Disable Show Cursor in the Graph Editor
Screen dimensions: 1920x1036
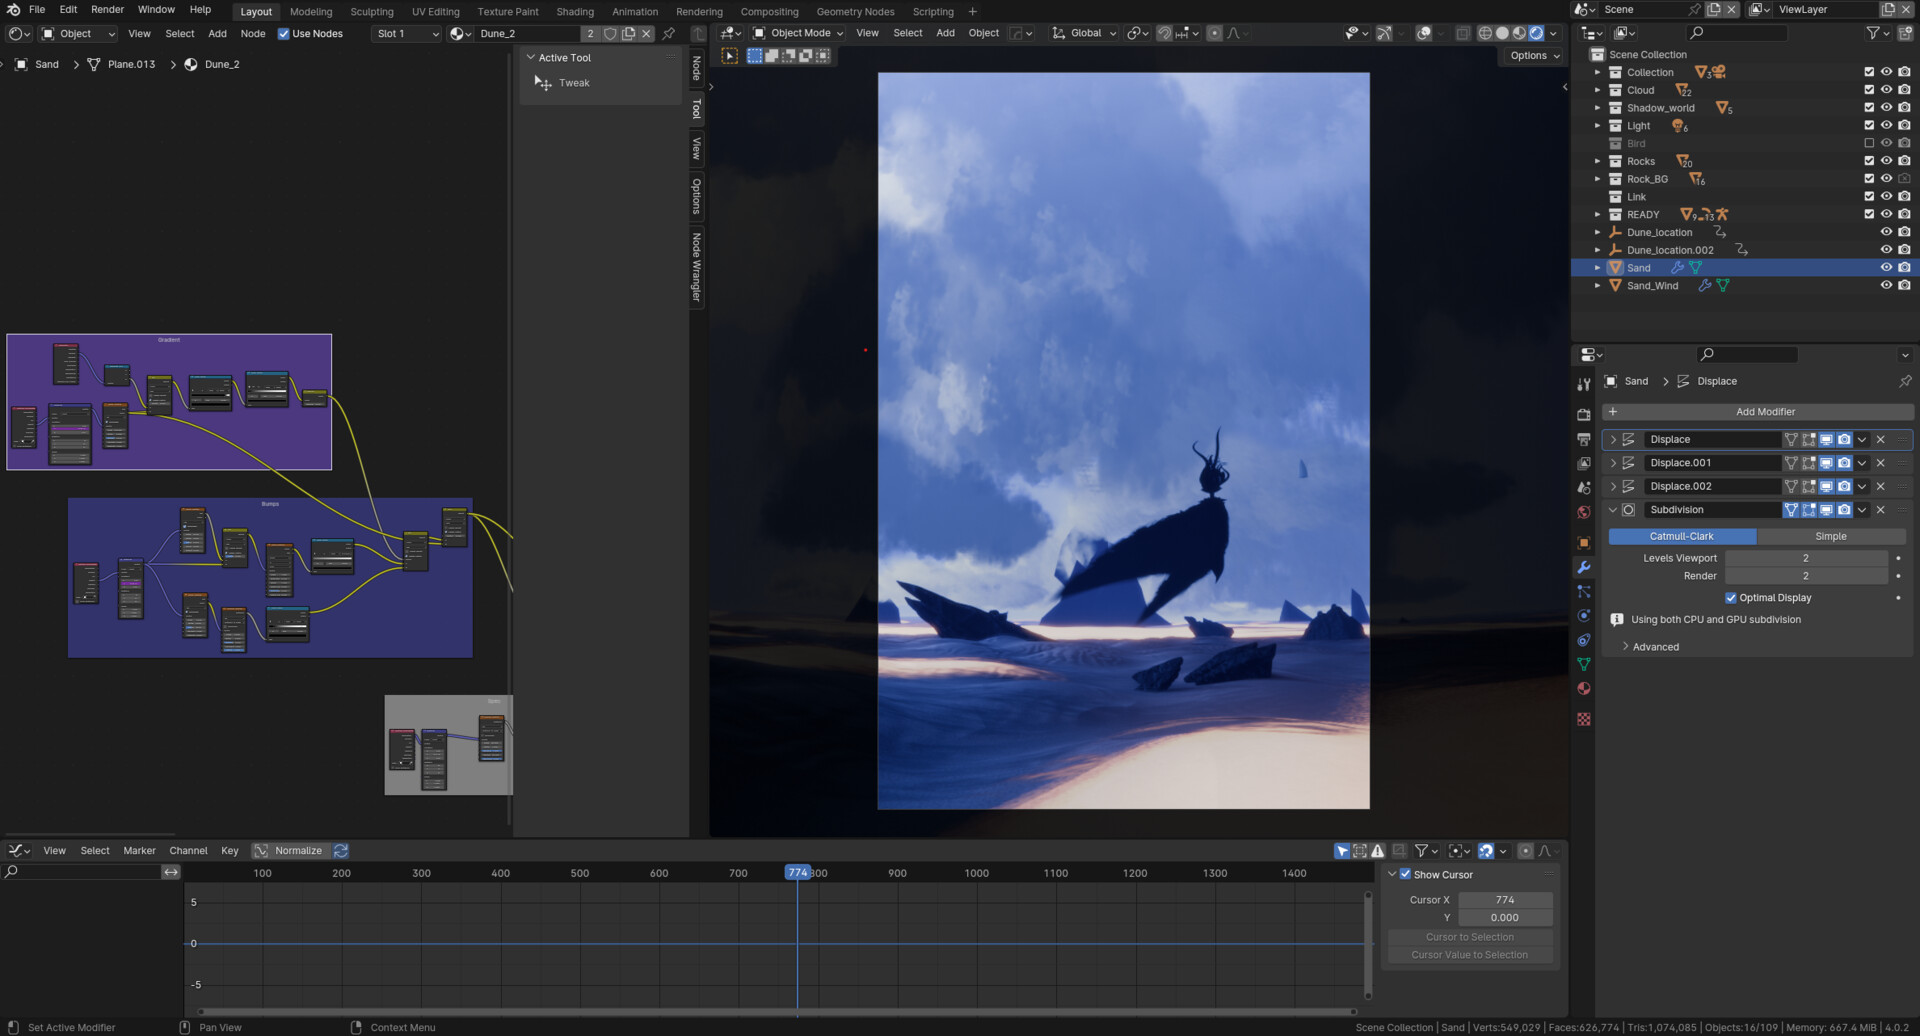click(x=1405, y=874)
